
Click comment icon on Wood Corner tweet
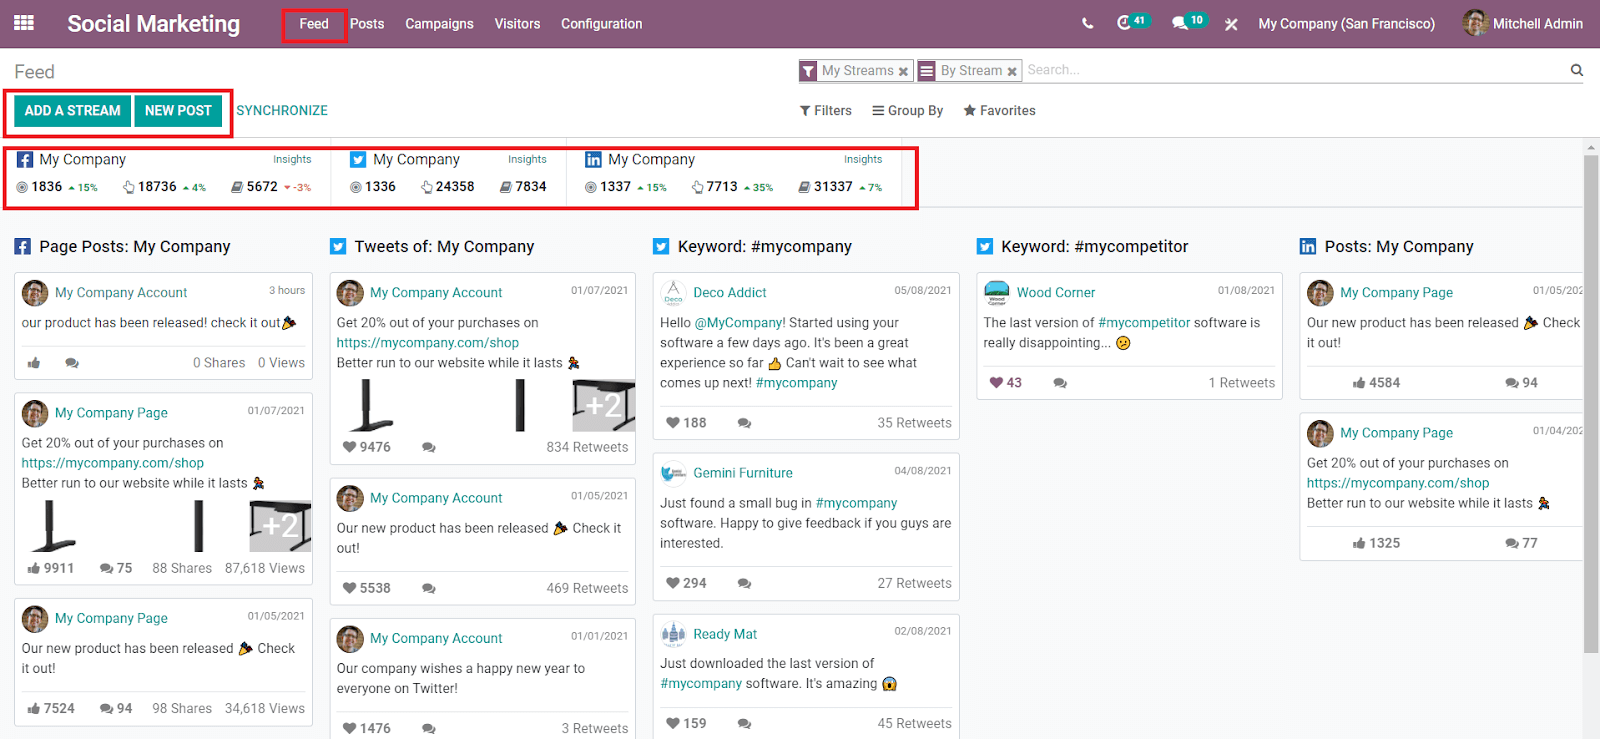pos(1060,383)
